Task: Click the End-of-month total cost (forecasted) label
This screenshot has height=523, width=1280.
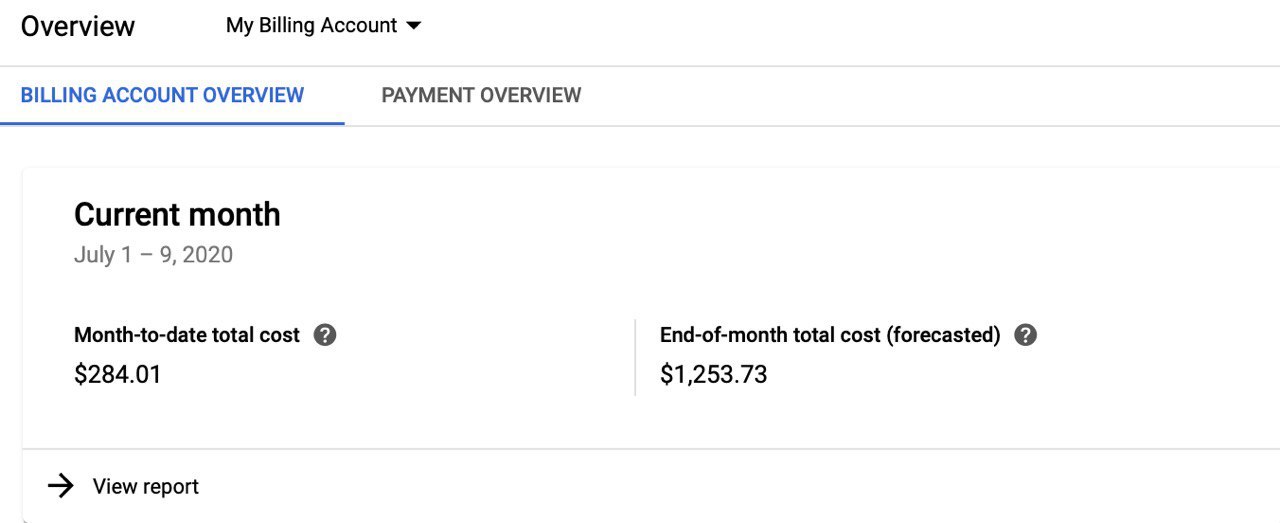Action: pos(830,335)
